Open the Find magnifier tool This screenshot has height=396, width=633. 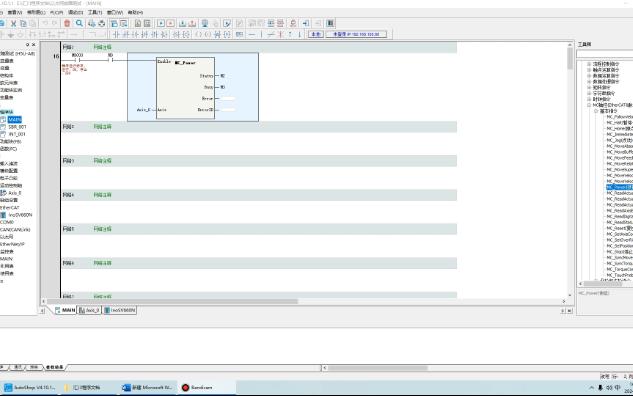80,23
